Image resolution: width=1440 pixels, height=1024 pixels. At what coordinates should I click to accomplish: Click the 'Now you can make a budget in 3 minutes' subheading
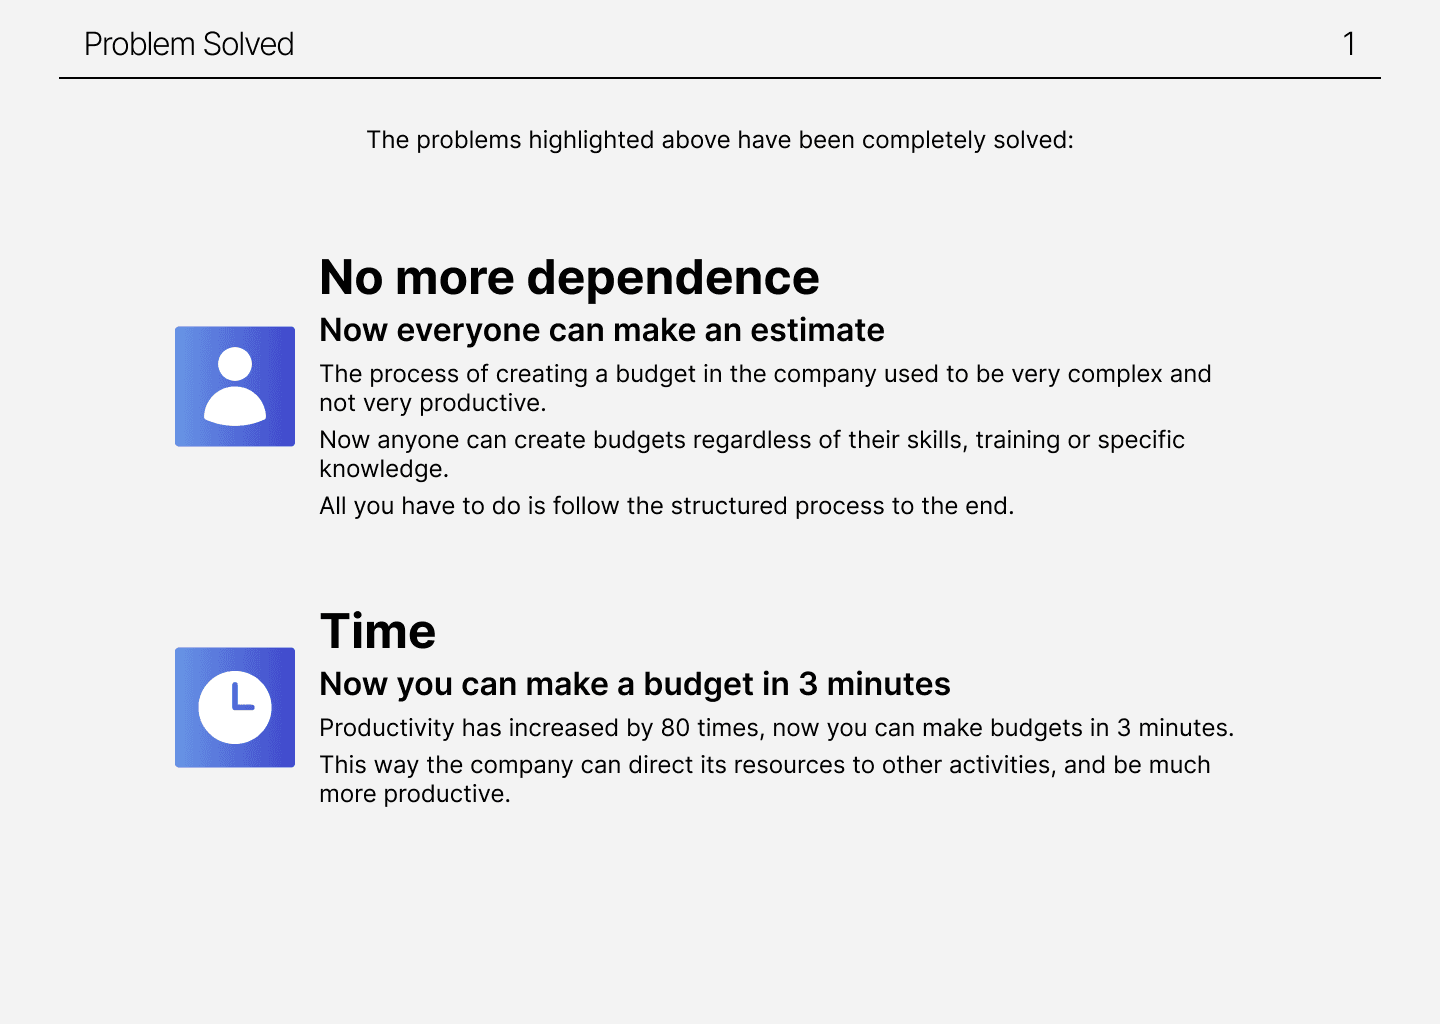635,684
